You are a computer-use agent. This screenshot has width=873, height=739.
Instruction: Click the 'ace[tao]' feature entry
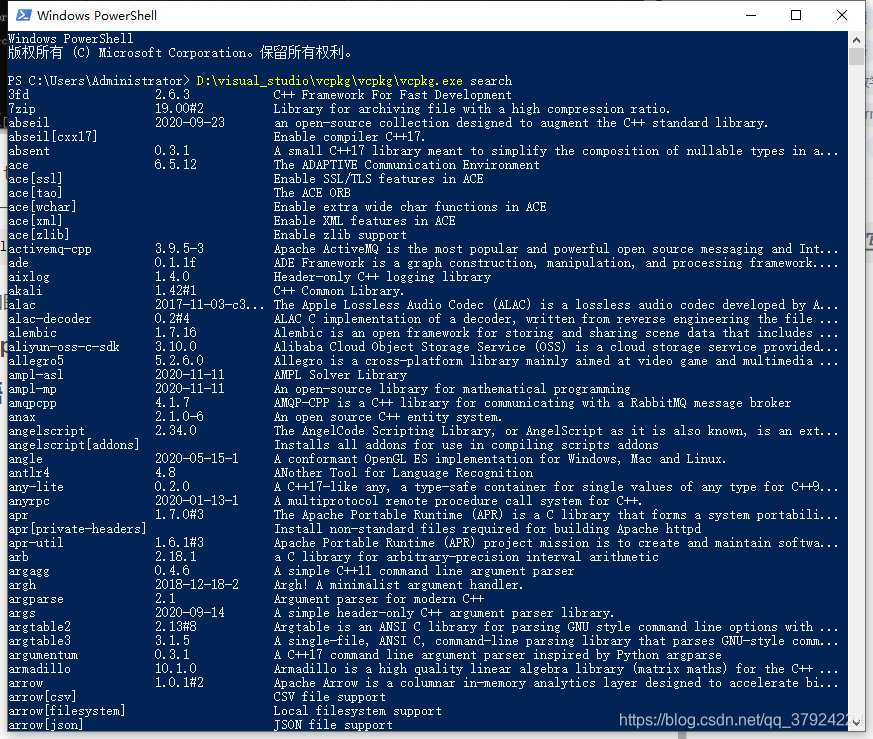tap(35, 193)
